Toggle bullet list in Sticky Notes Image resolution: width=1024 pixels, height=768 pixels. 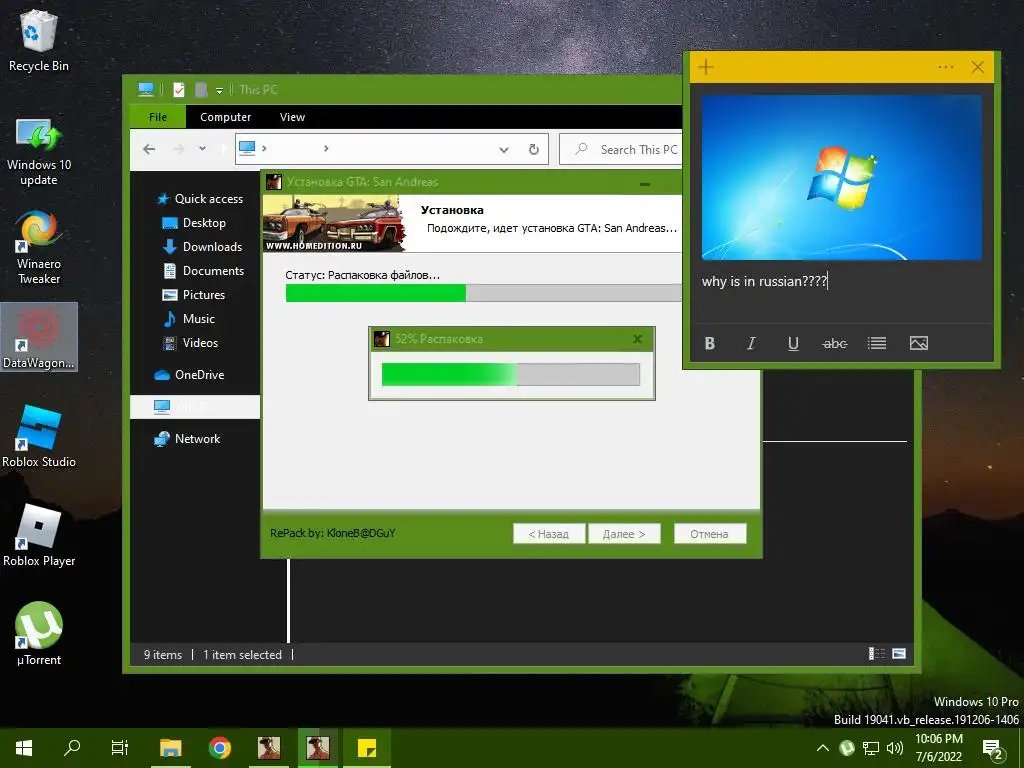point(876,344)
